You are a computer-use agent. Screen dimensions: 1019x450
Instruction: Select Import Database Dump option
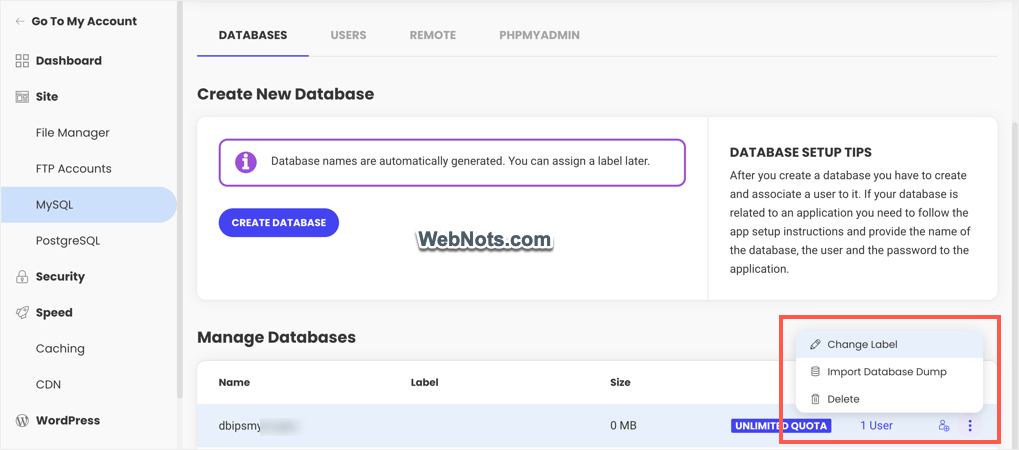886,372
